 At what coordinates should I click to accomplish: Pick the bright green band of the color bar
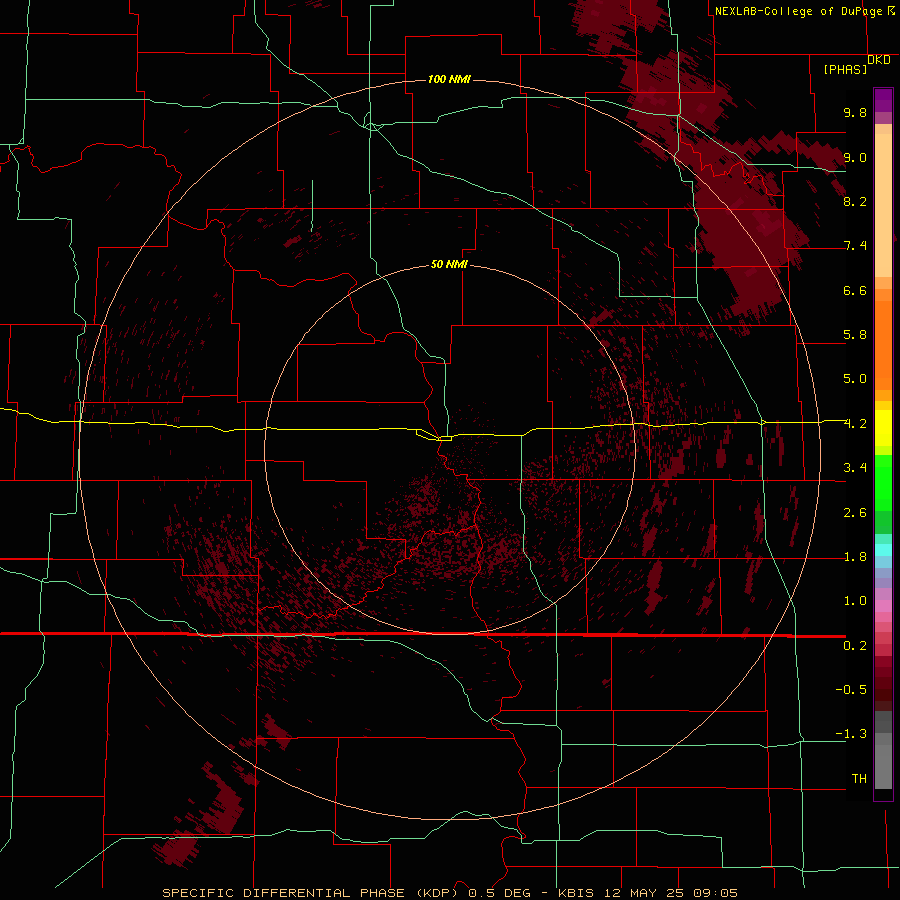883,482
